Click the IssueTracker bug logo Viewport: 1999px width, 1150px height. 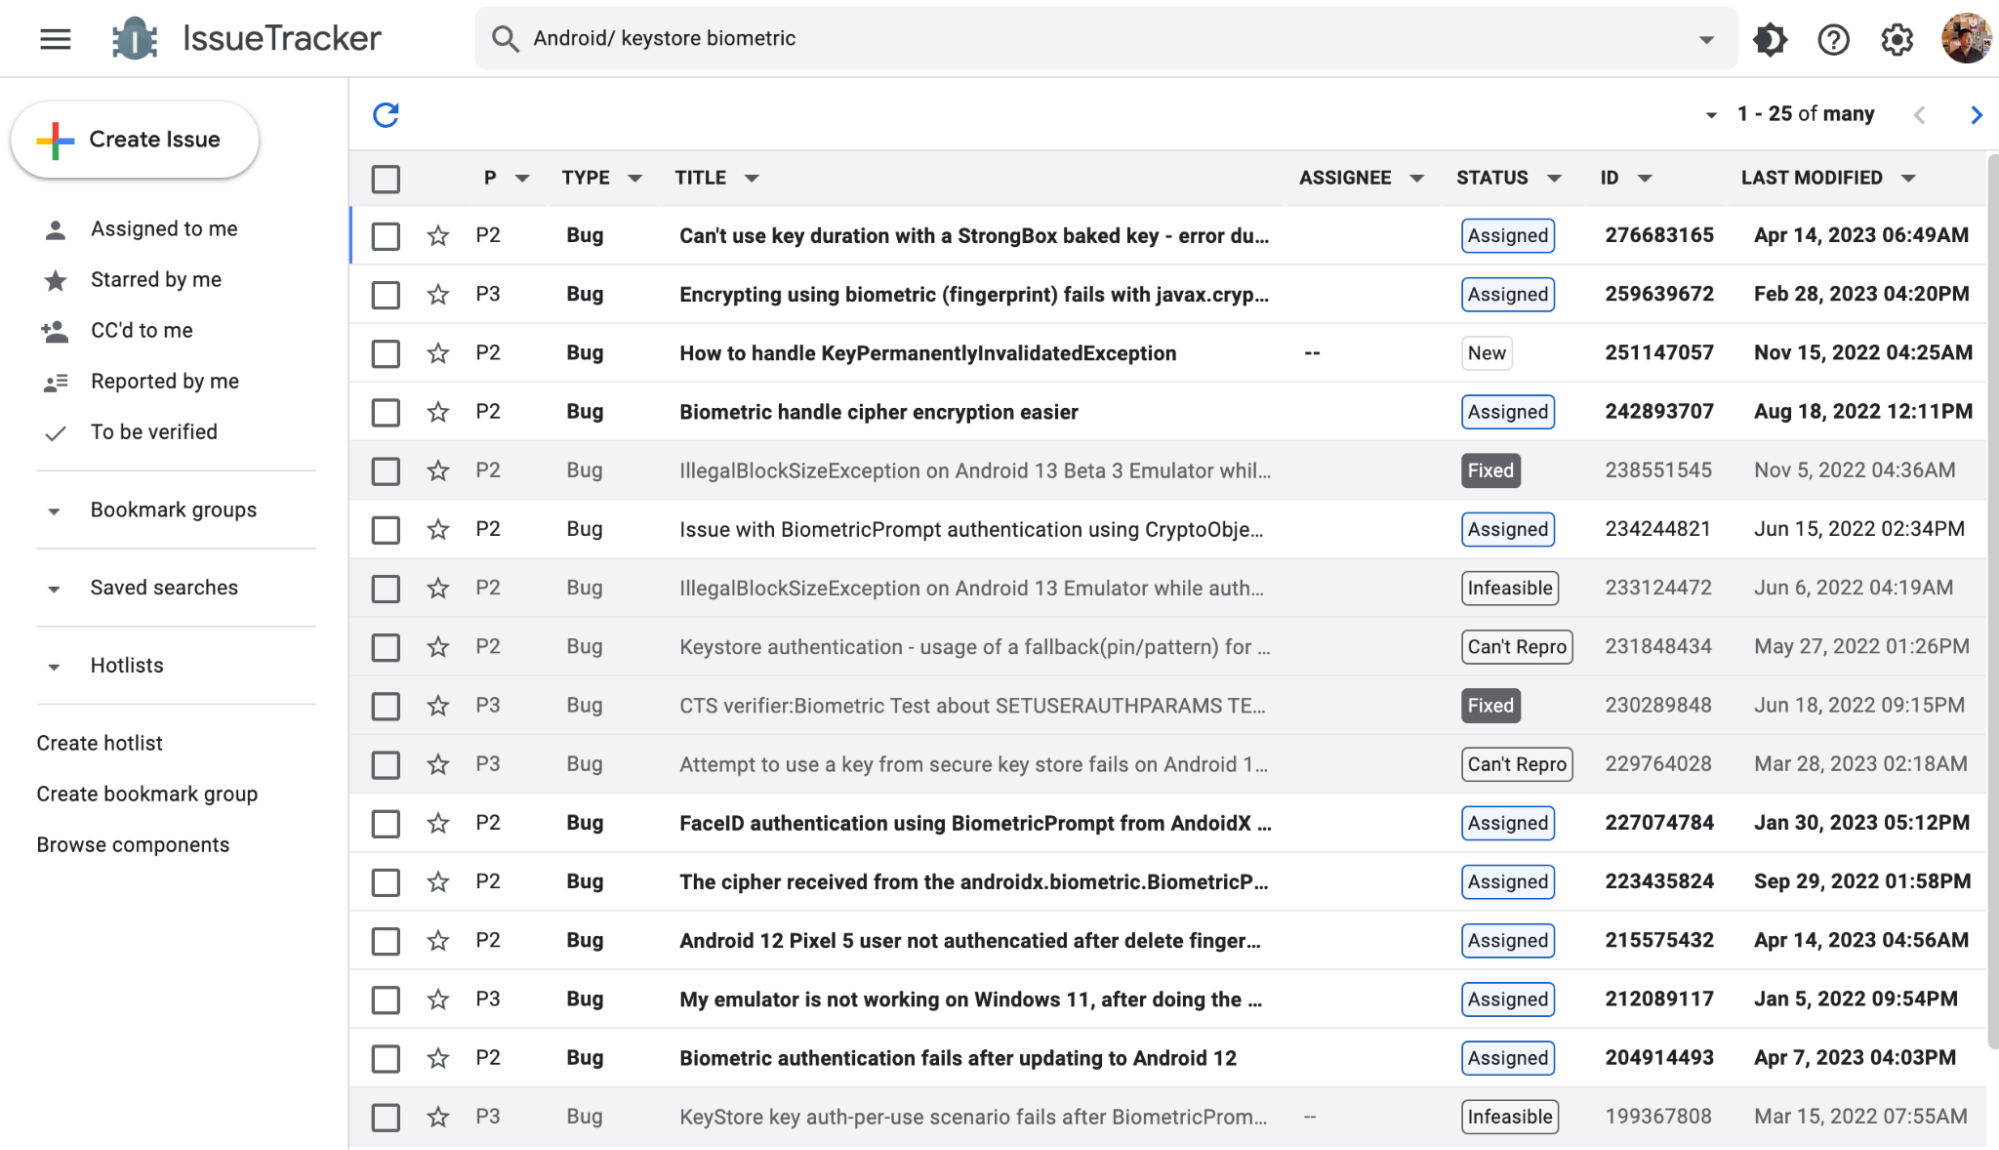134,39
